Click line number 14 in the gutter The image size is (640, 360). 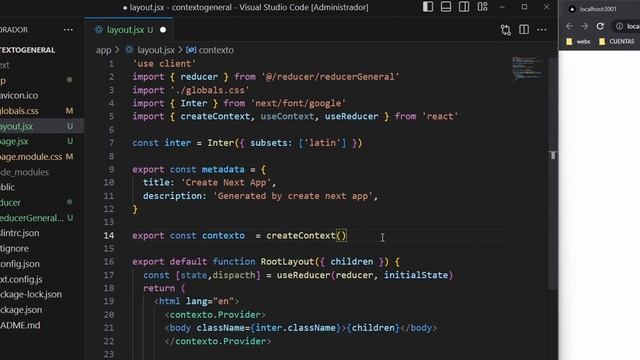click(109, 236)
